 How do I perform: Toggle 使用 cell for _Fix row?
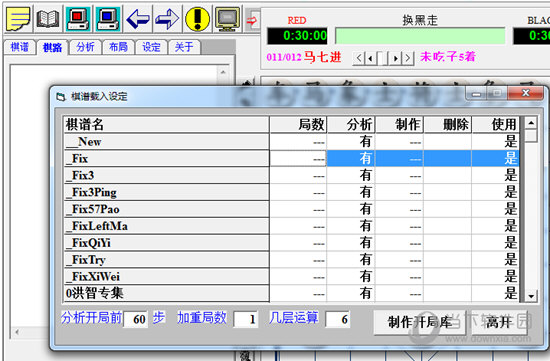coord(496,159)
